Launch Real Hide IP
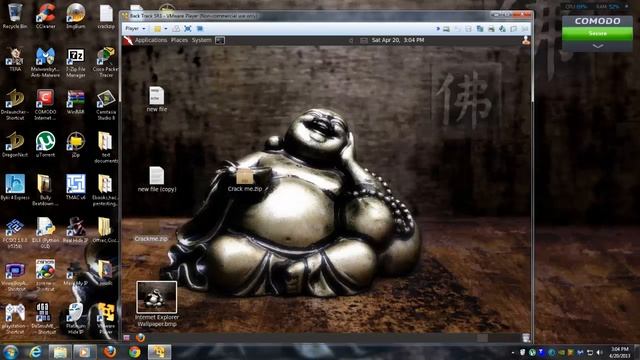This screenshot has width=640, height=360. tap(76, 230)
